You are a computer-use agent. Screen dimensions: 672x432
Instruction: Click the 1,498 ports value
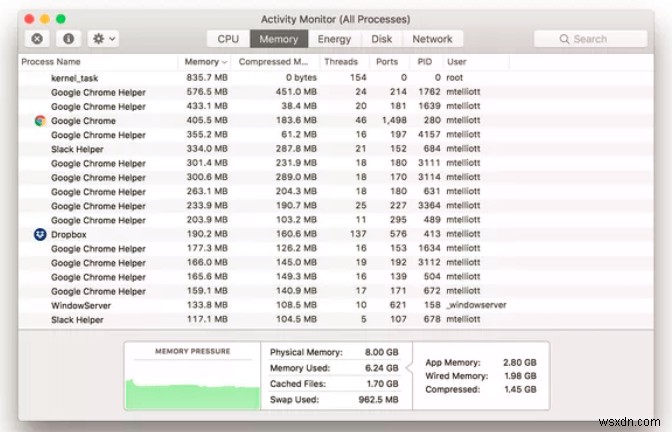pos(394,120)
